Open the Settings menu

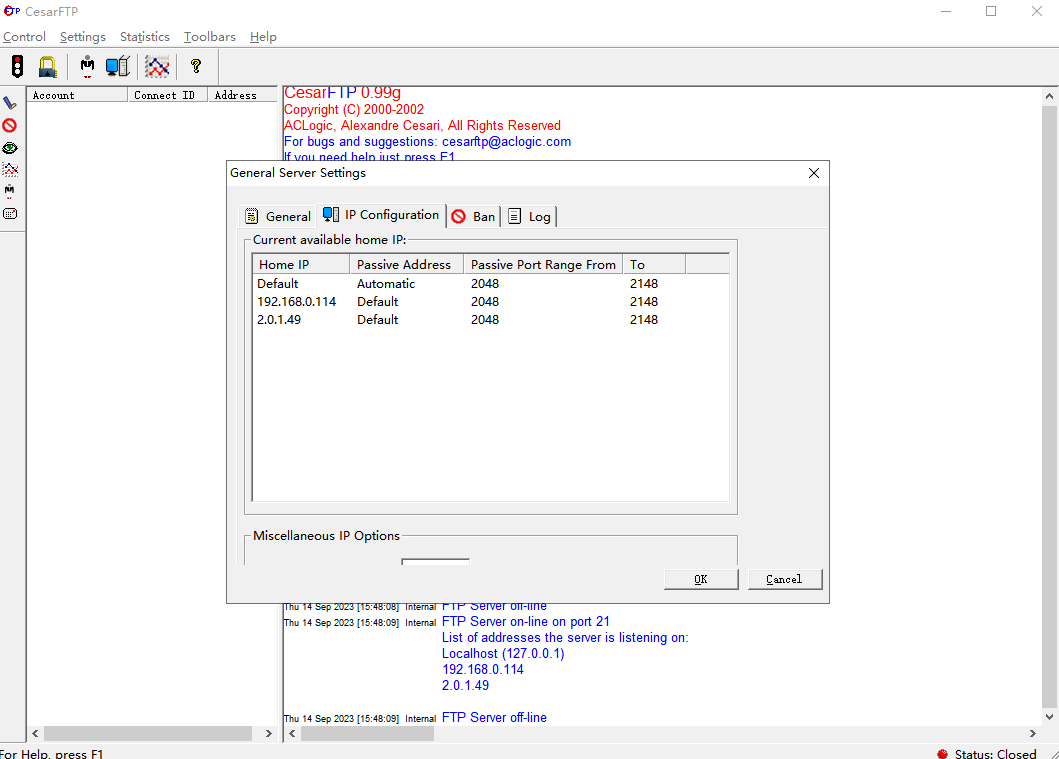tap(82, 37)
